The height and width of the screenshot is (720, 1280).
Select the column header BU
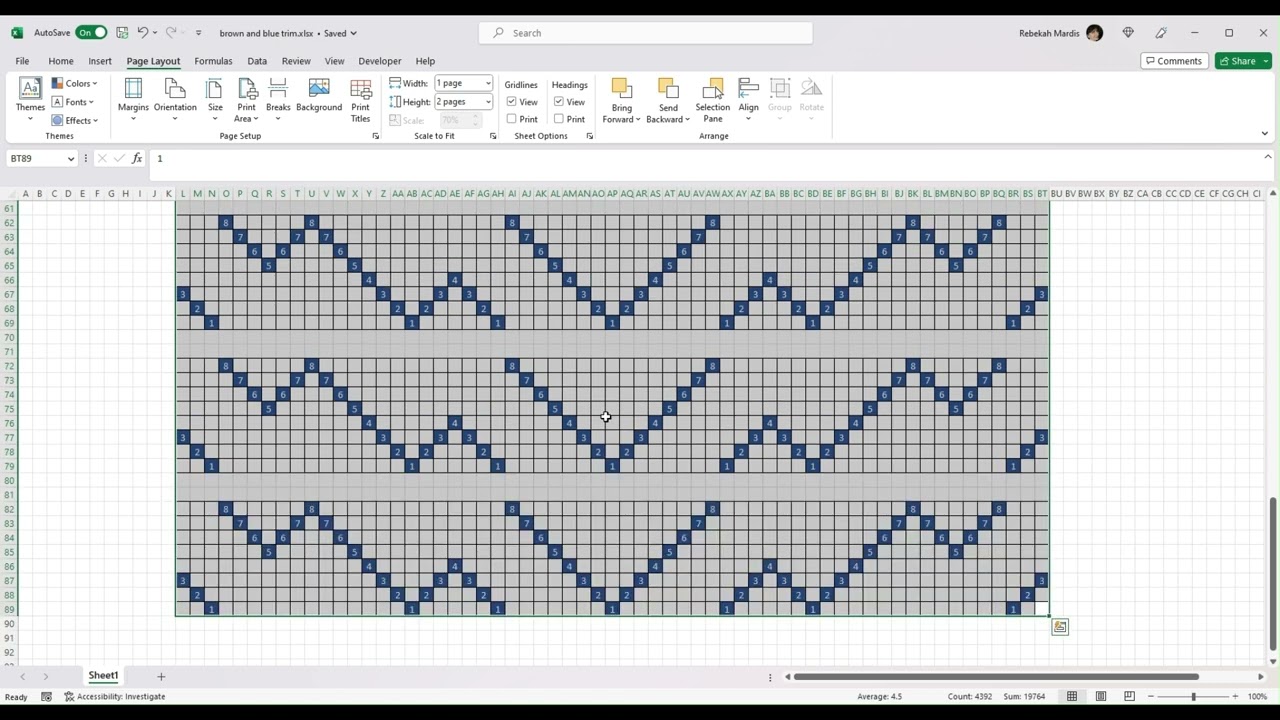point(1056,194)
